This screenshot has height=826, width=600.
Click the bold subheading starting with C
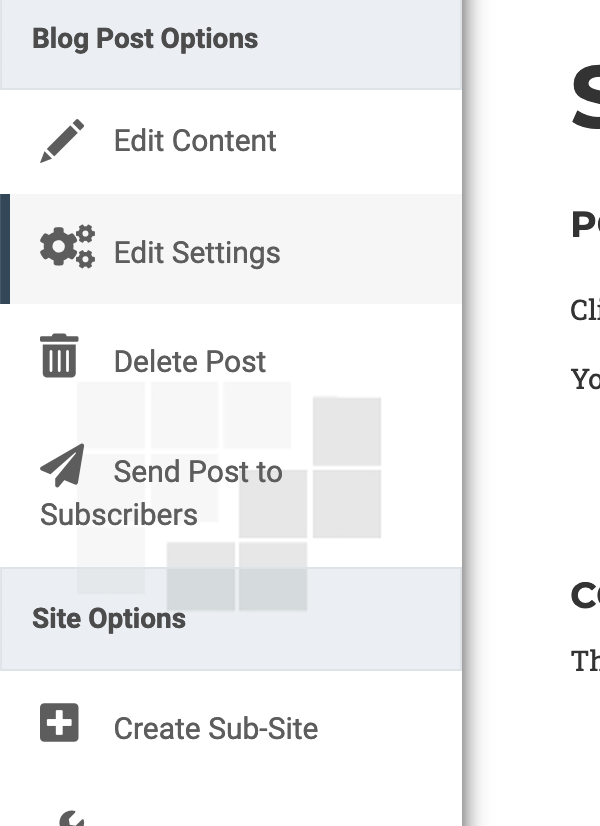tap(585, 596)
